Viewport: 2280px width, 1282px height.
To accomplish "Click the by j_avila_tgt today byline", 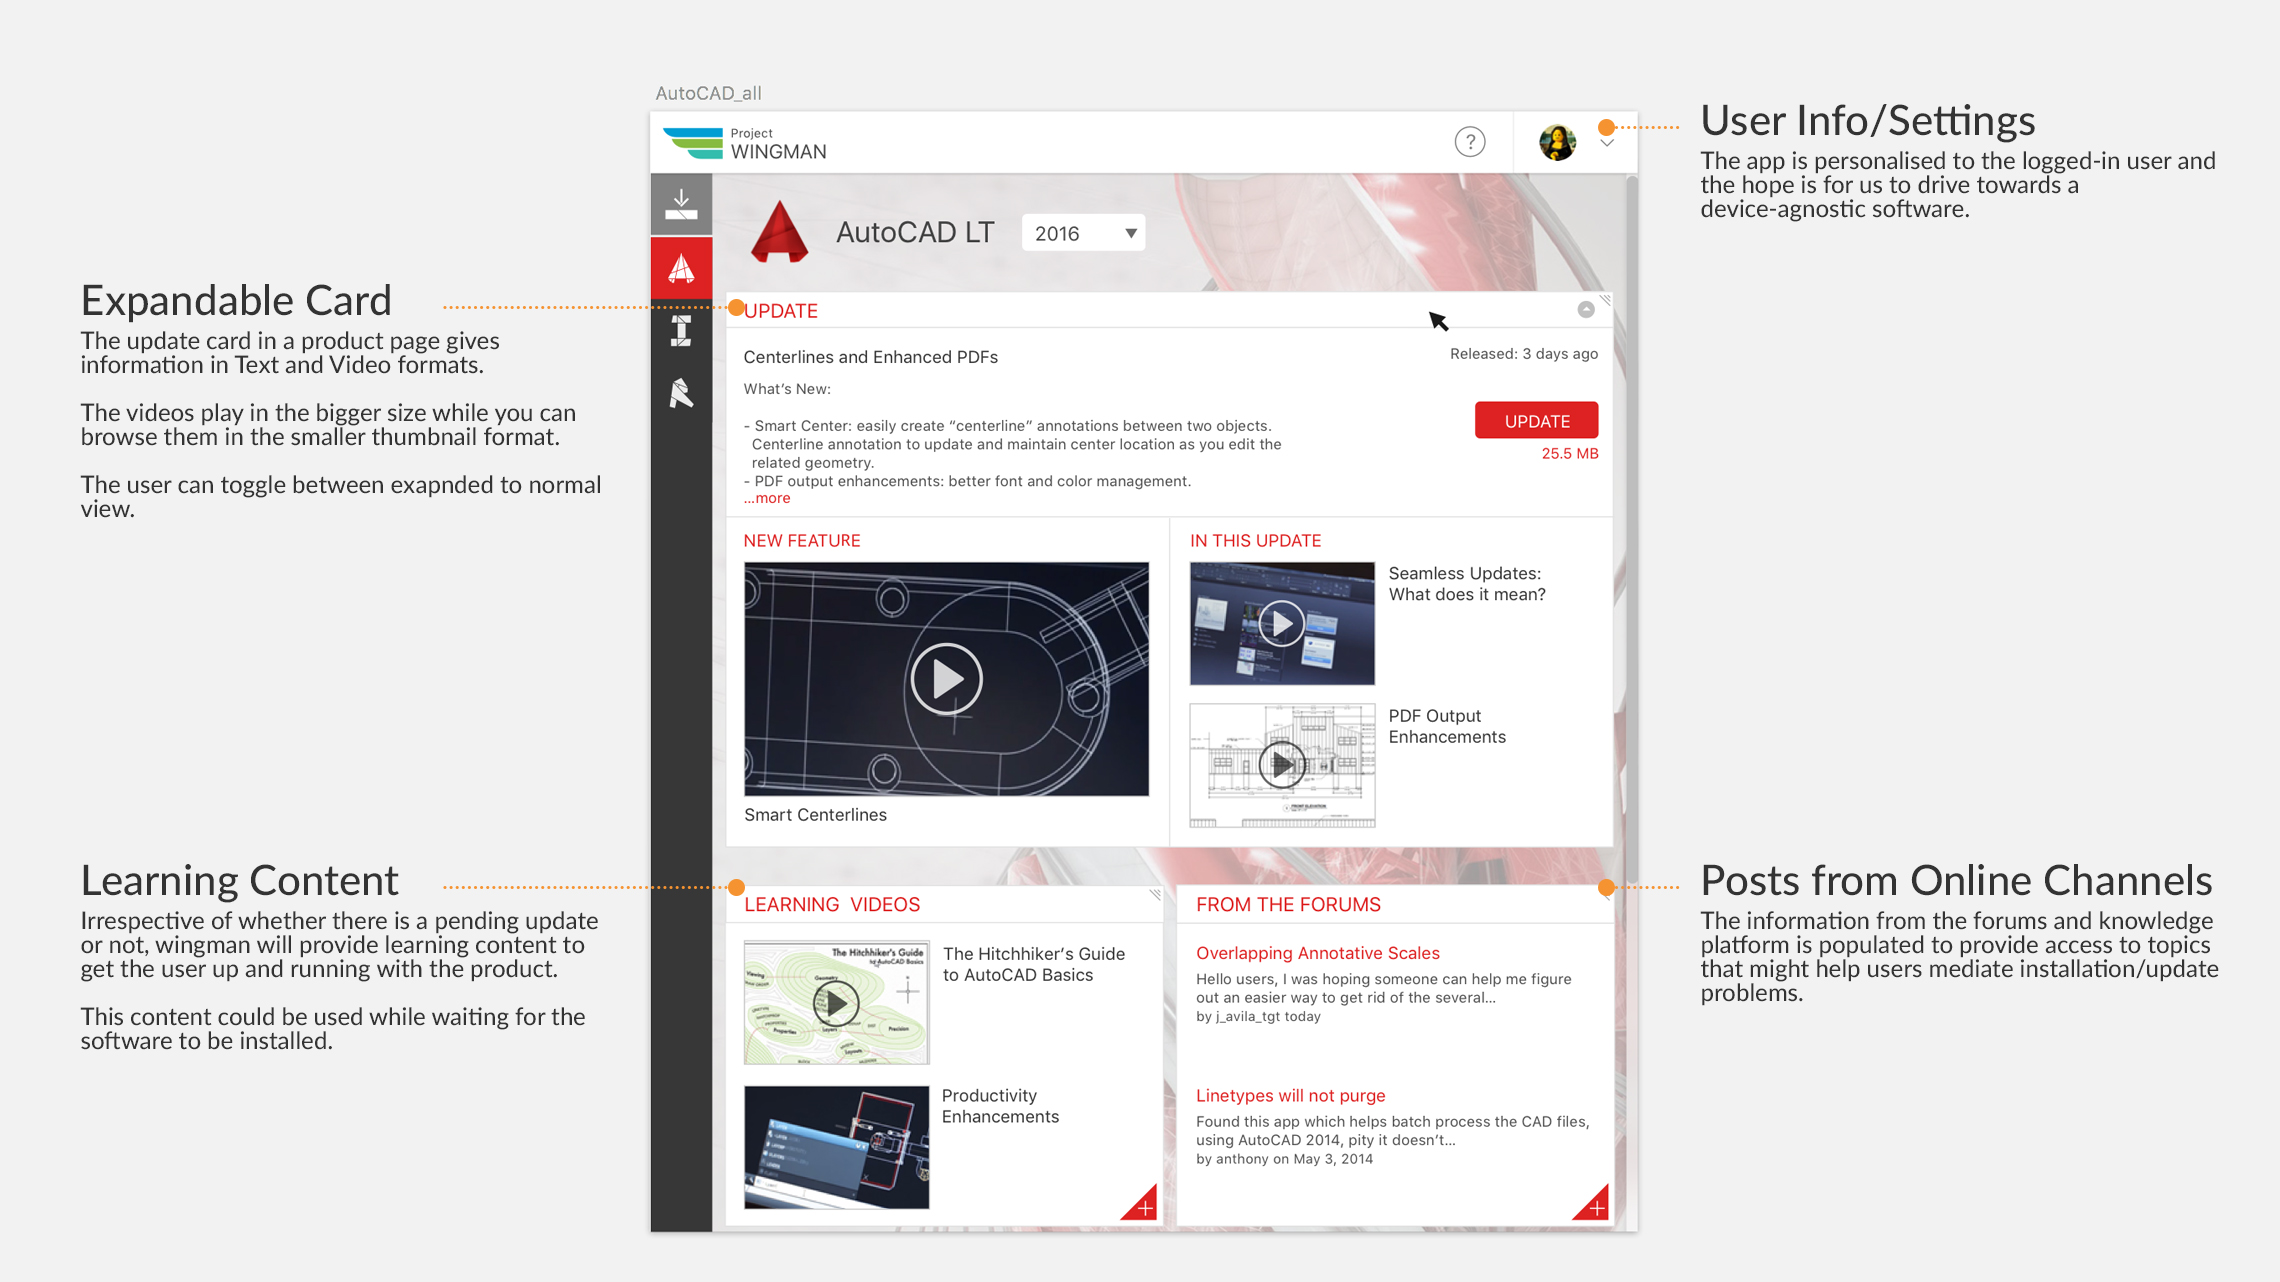I will coord(1258,1017).
